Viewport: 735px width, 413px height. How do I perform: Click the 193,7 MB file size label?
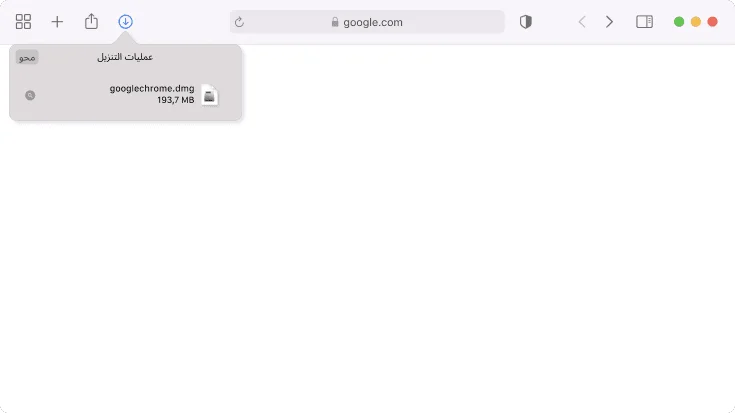[175, 100]
